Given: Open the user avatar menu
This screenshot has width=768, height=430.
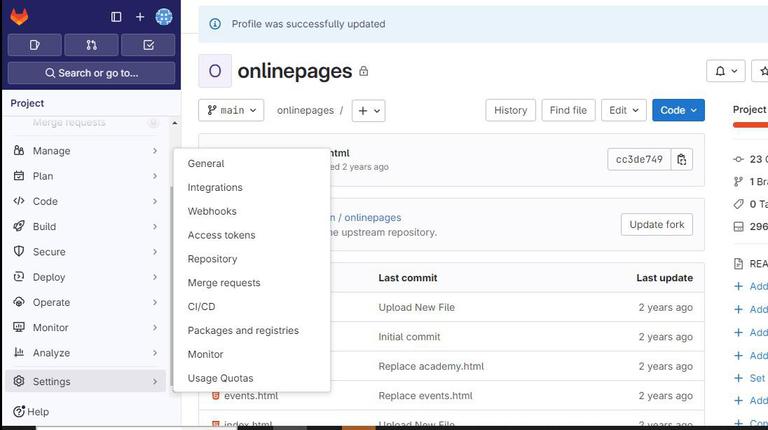Looking at the screenshot, I should click(164, 17).
